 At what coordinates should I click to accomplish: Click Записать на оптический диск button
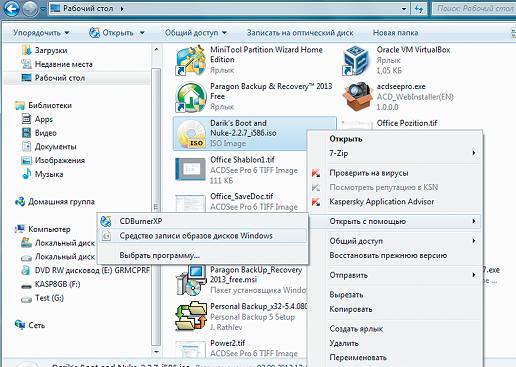point(300,33)
